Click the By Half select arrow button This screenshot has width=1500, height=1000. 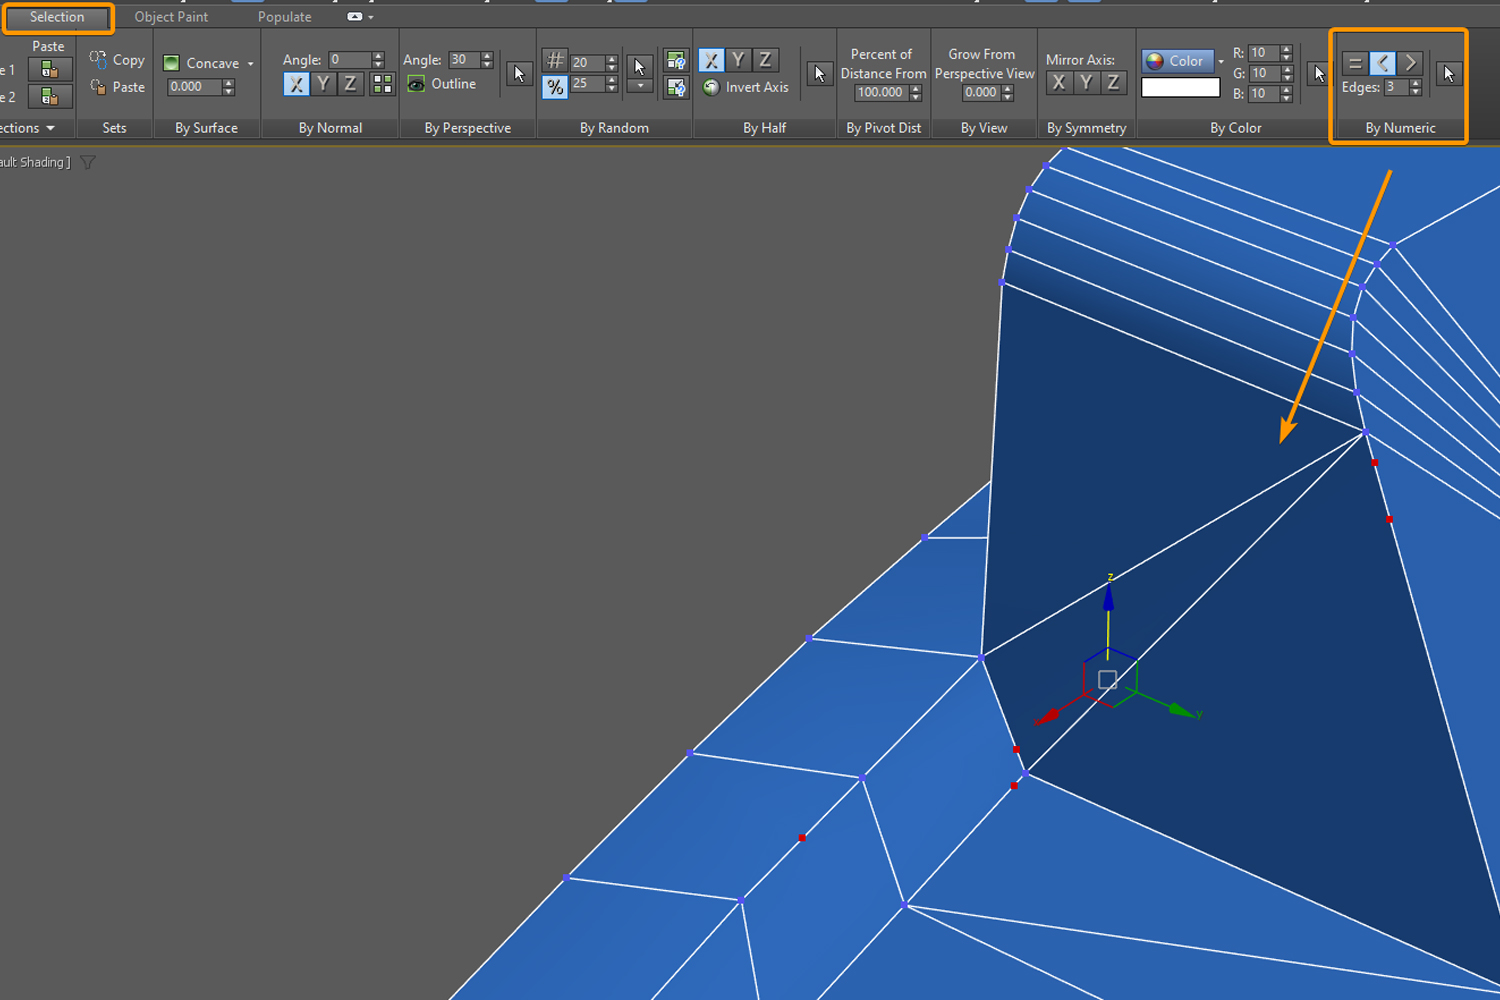(819, 74)
